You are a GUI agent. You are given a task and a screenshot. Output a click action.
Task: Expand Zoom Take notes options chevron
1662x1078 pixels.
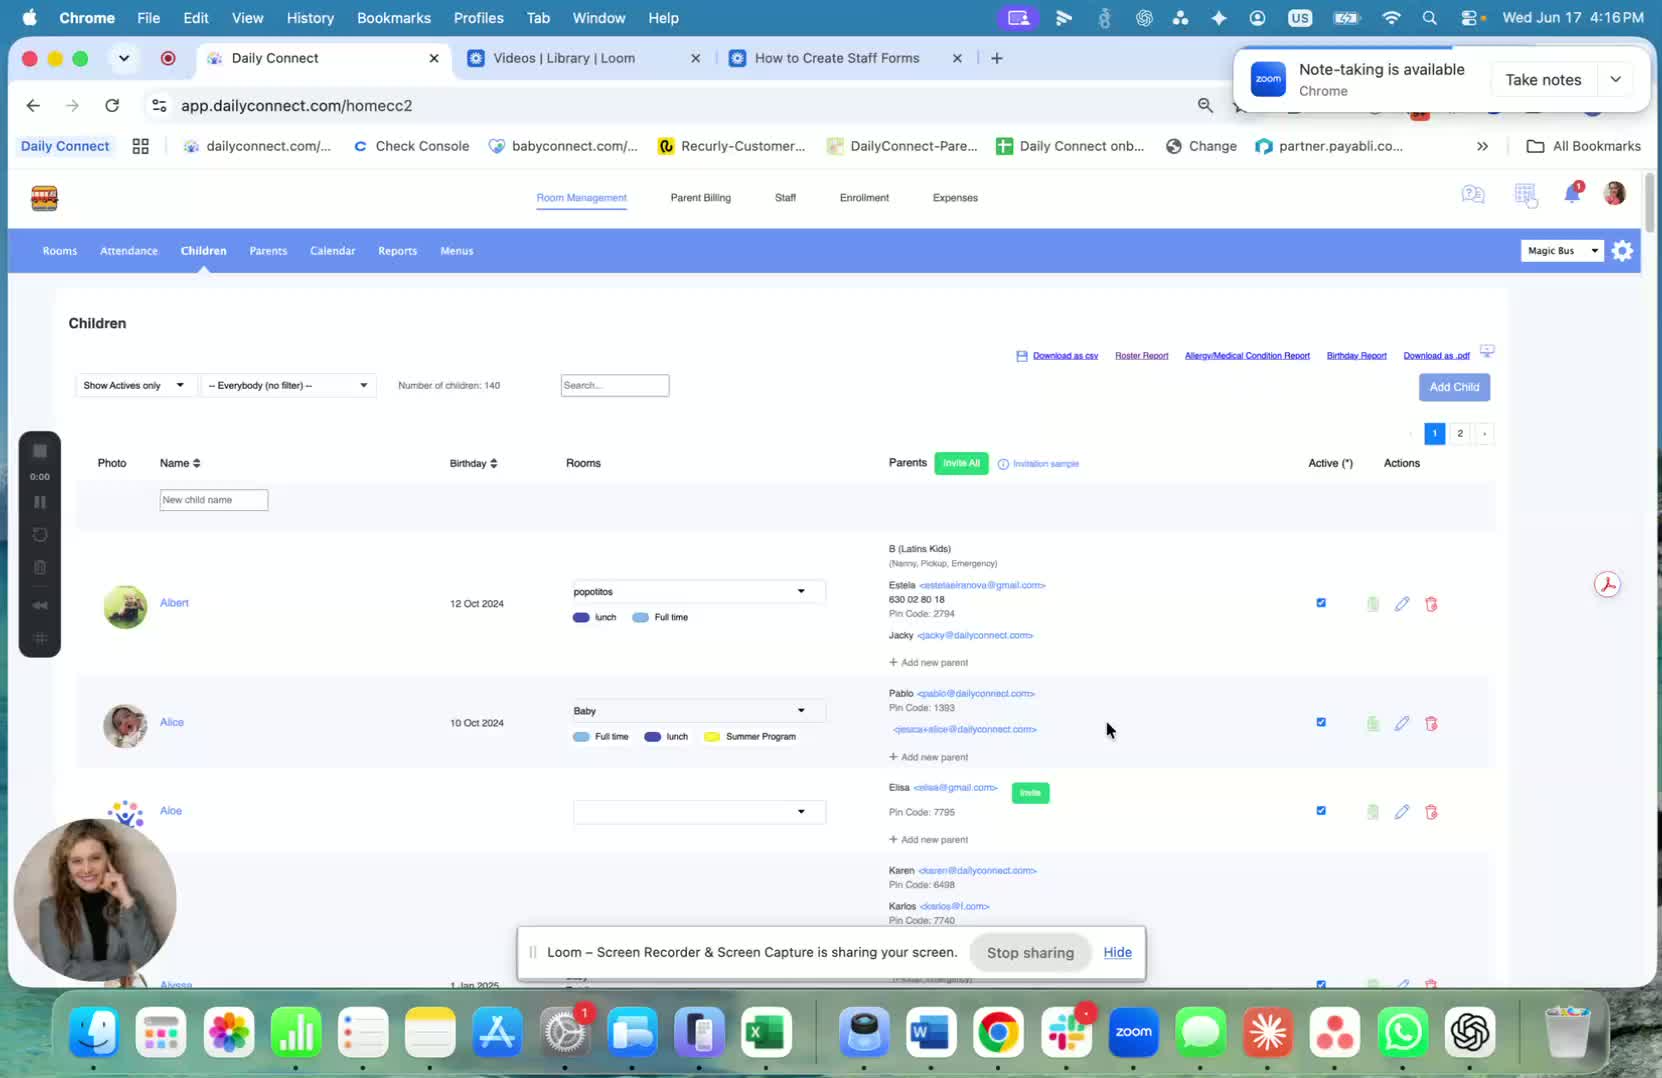(x=1615, y=79)
